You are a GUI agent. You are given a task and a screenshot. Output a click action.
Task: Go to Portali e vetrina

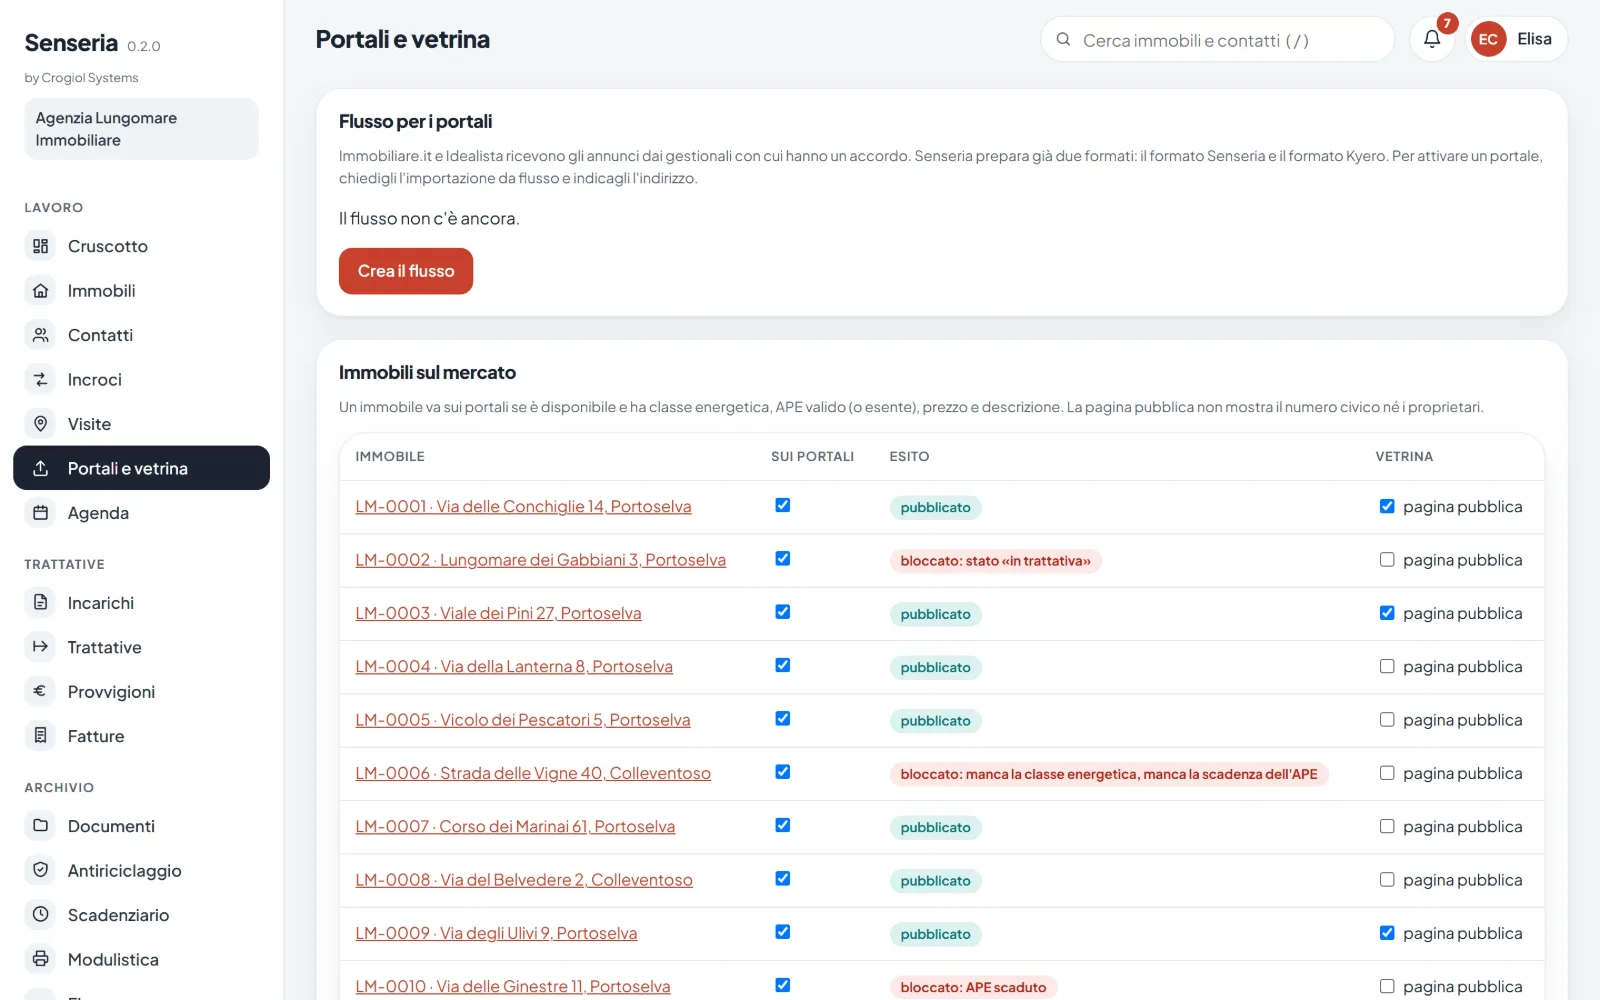click(141, 468)
